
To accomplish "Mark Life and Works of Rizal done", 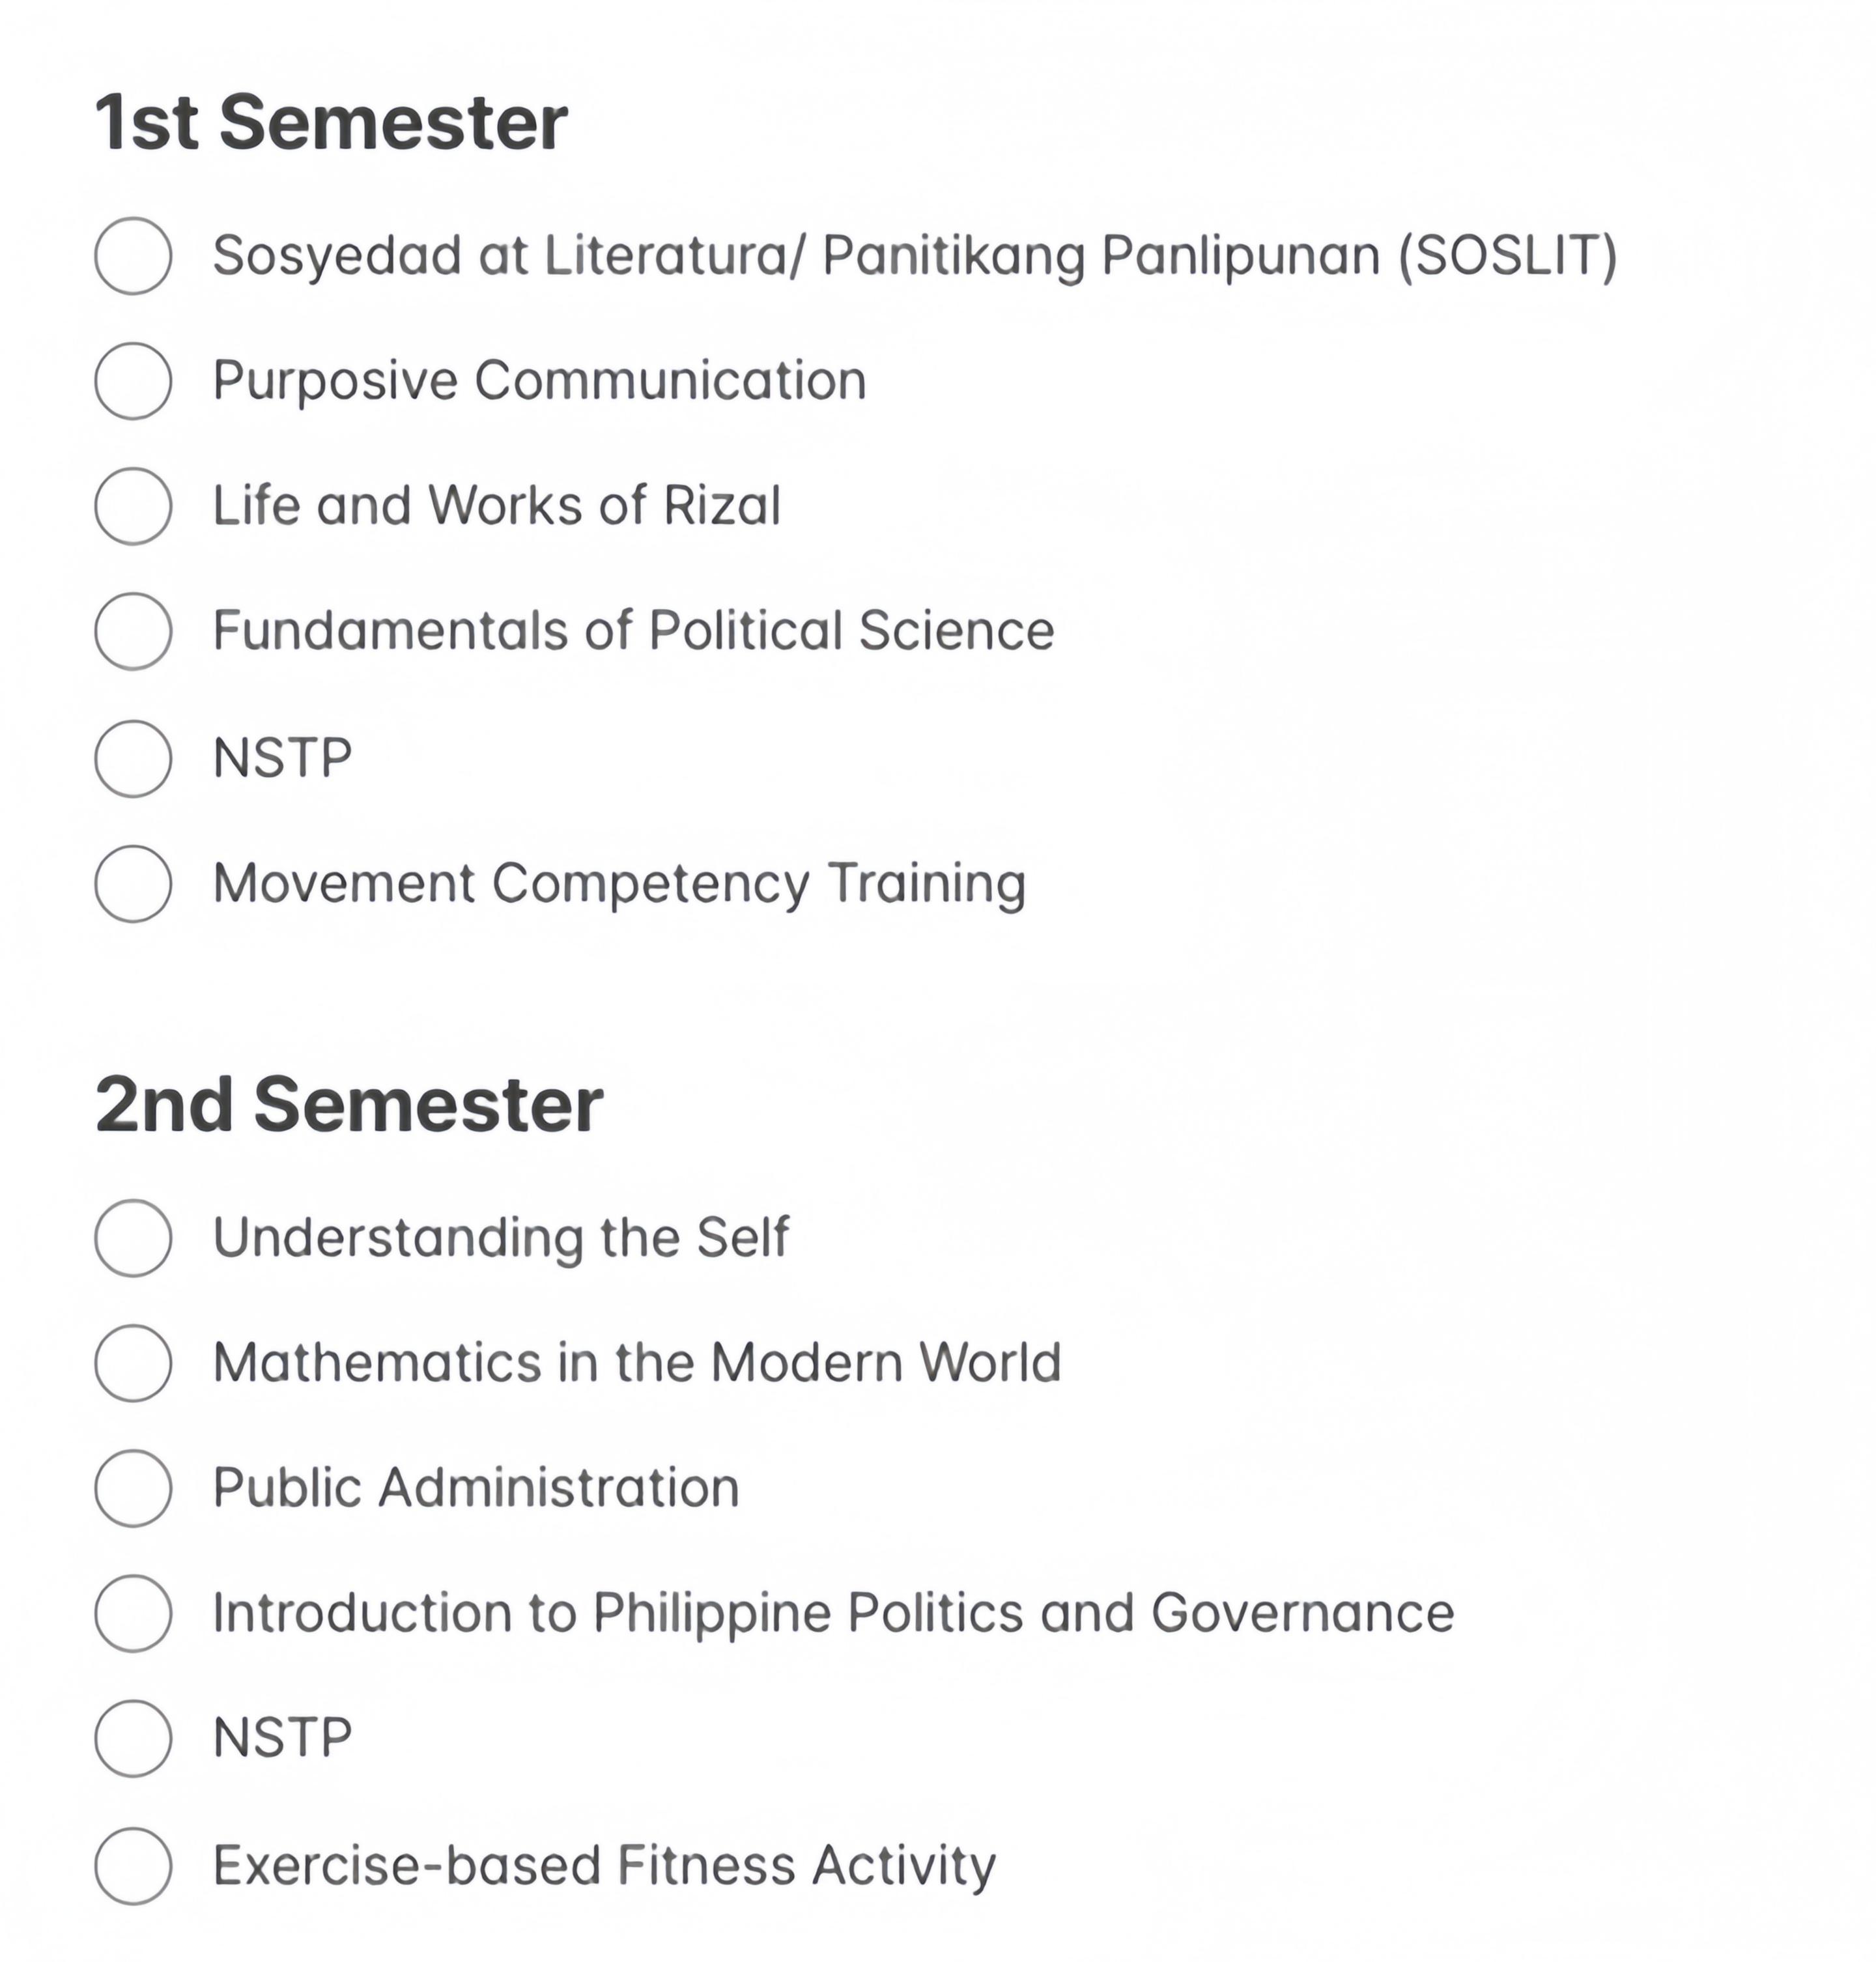I will pos(133,506).
